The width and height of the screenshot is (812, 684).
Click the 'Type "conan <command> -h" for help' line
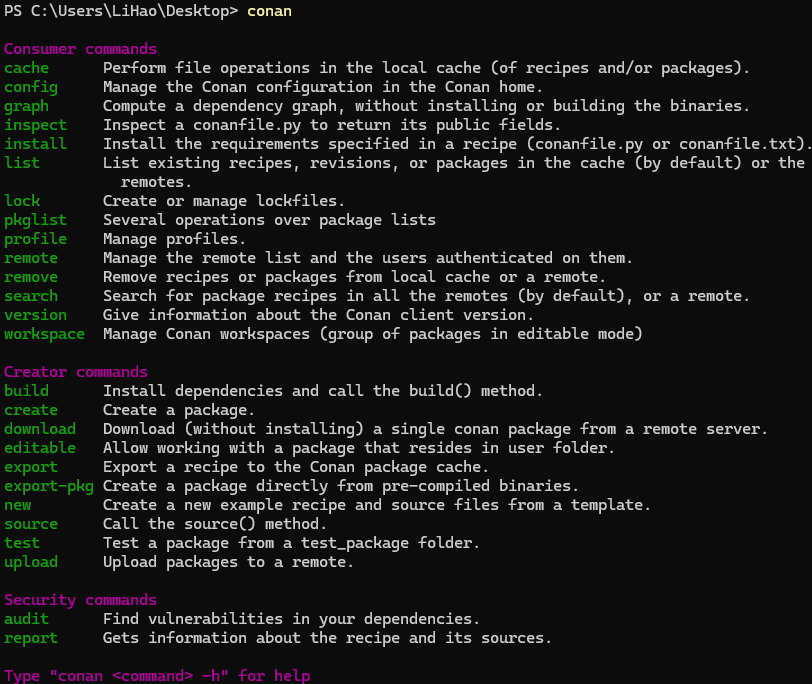tap(157, 676)
